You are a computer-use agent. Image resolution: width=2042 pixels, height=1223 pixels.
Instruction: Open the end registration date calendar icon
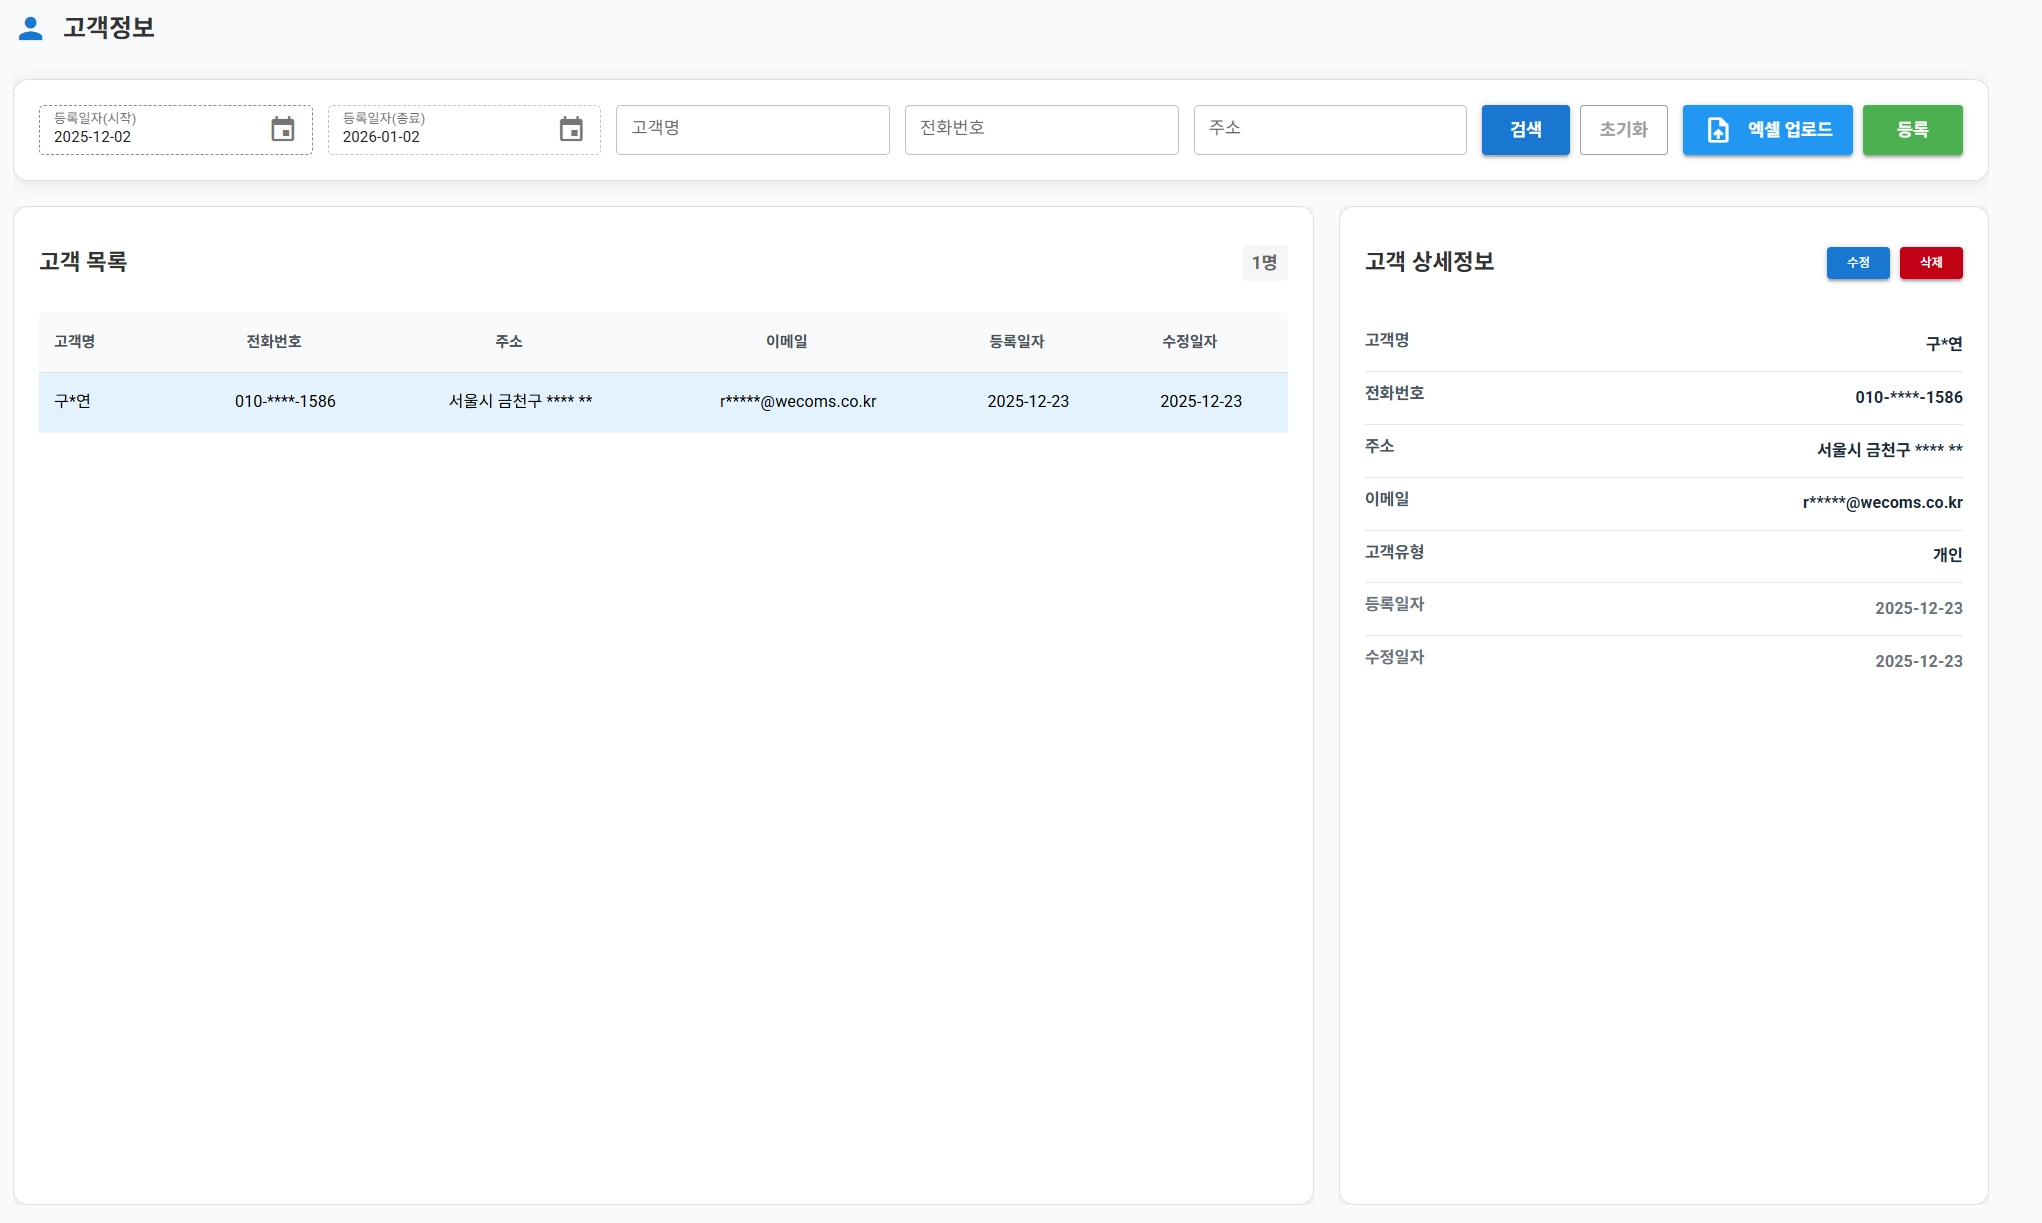tap(571, 130)
